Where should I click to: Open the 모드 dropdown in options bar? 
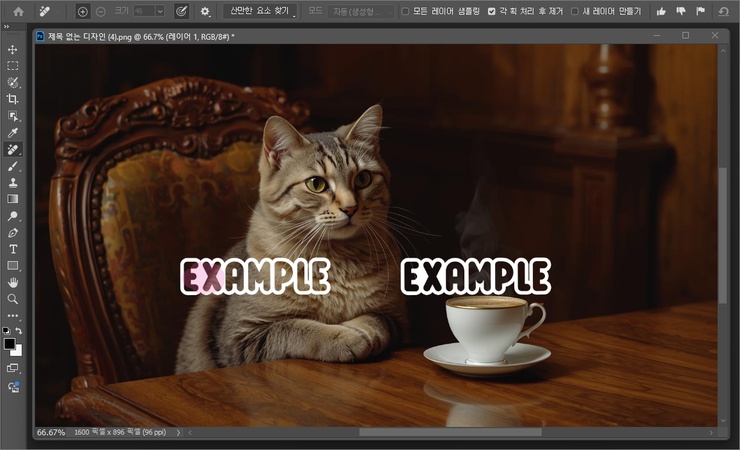[358, 11]
